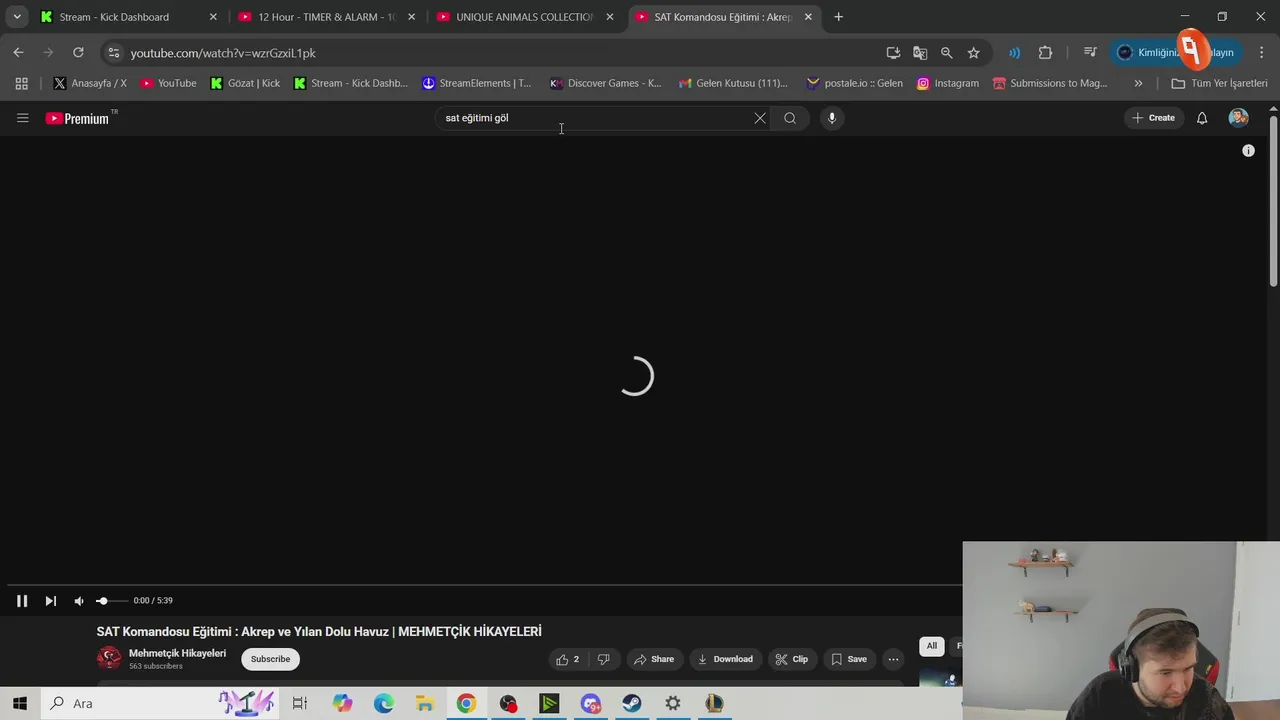
Task: Run the search with the magnifier button
Action: 790,118
